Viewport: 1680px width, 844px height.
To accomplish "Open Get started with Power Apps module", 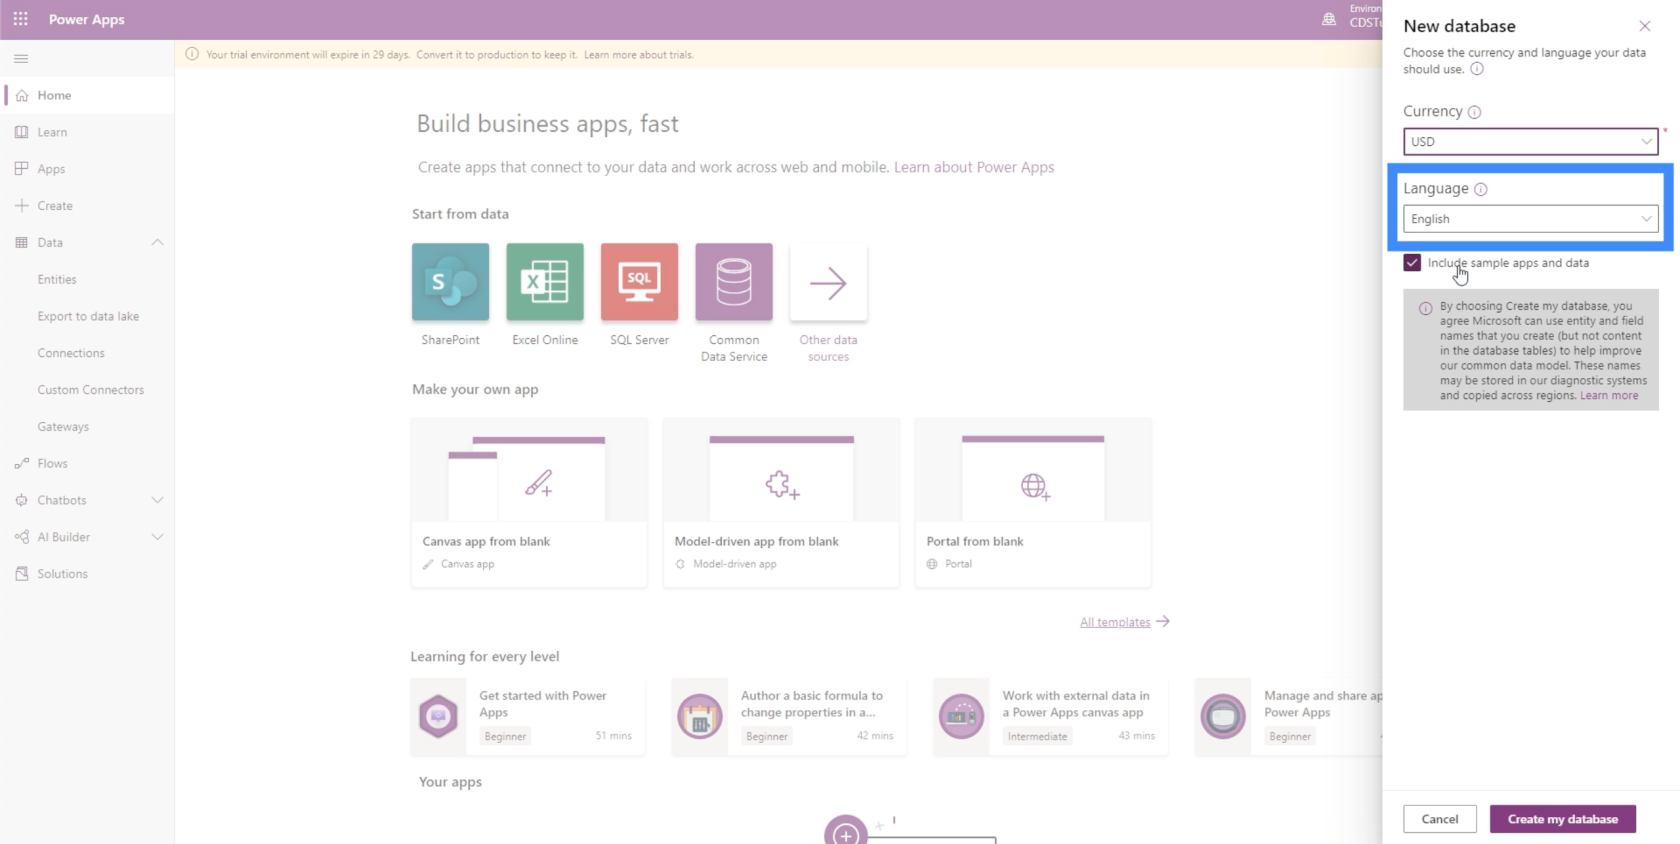I will click(x=528, y=716).
